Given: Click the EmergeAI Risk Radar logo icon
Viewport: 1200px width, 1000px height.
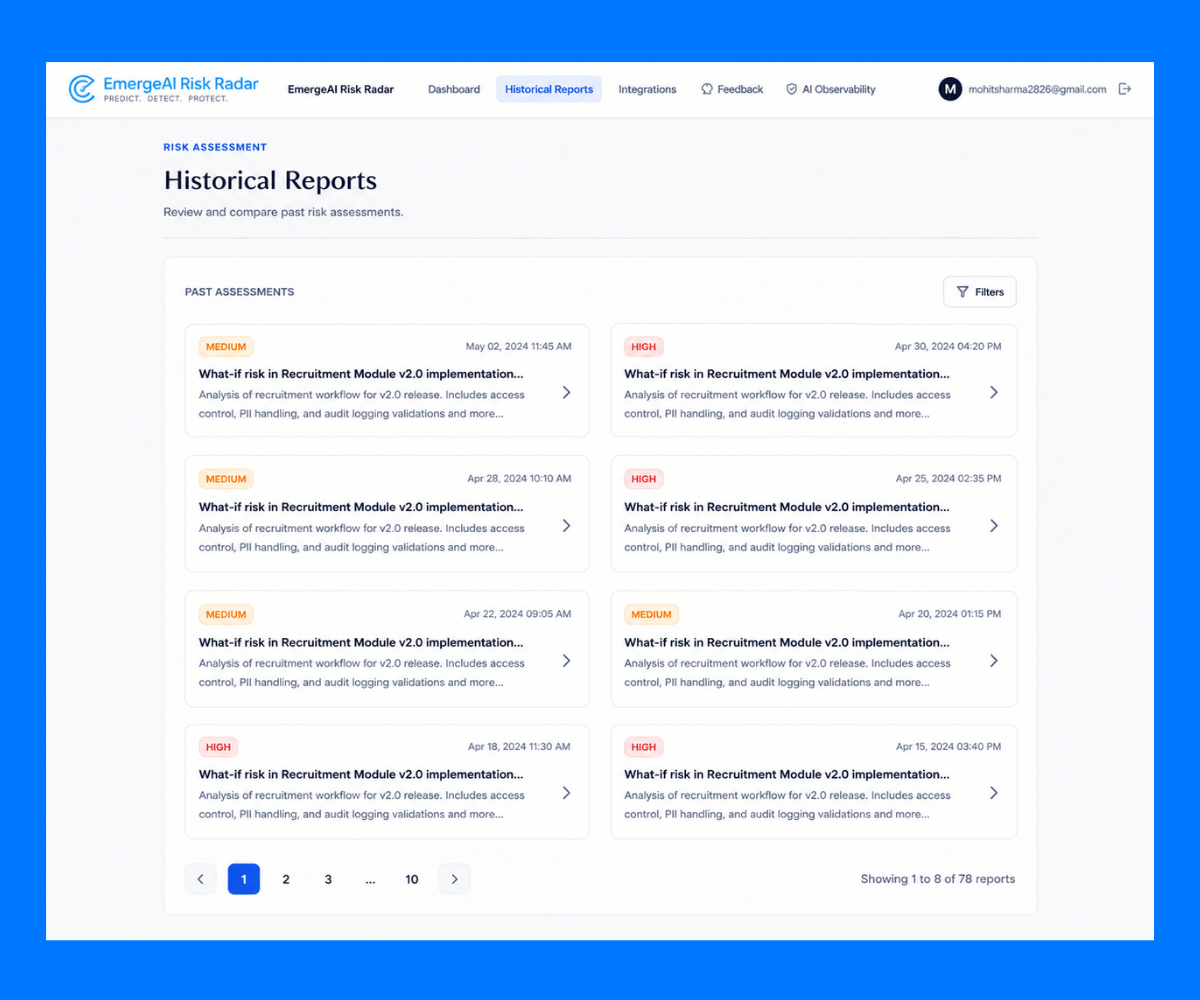Looking at the screenshot, I should click(x=82, y=89).
